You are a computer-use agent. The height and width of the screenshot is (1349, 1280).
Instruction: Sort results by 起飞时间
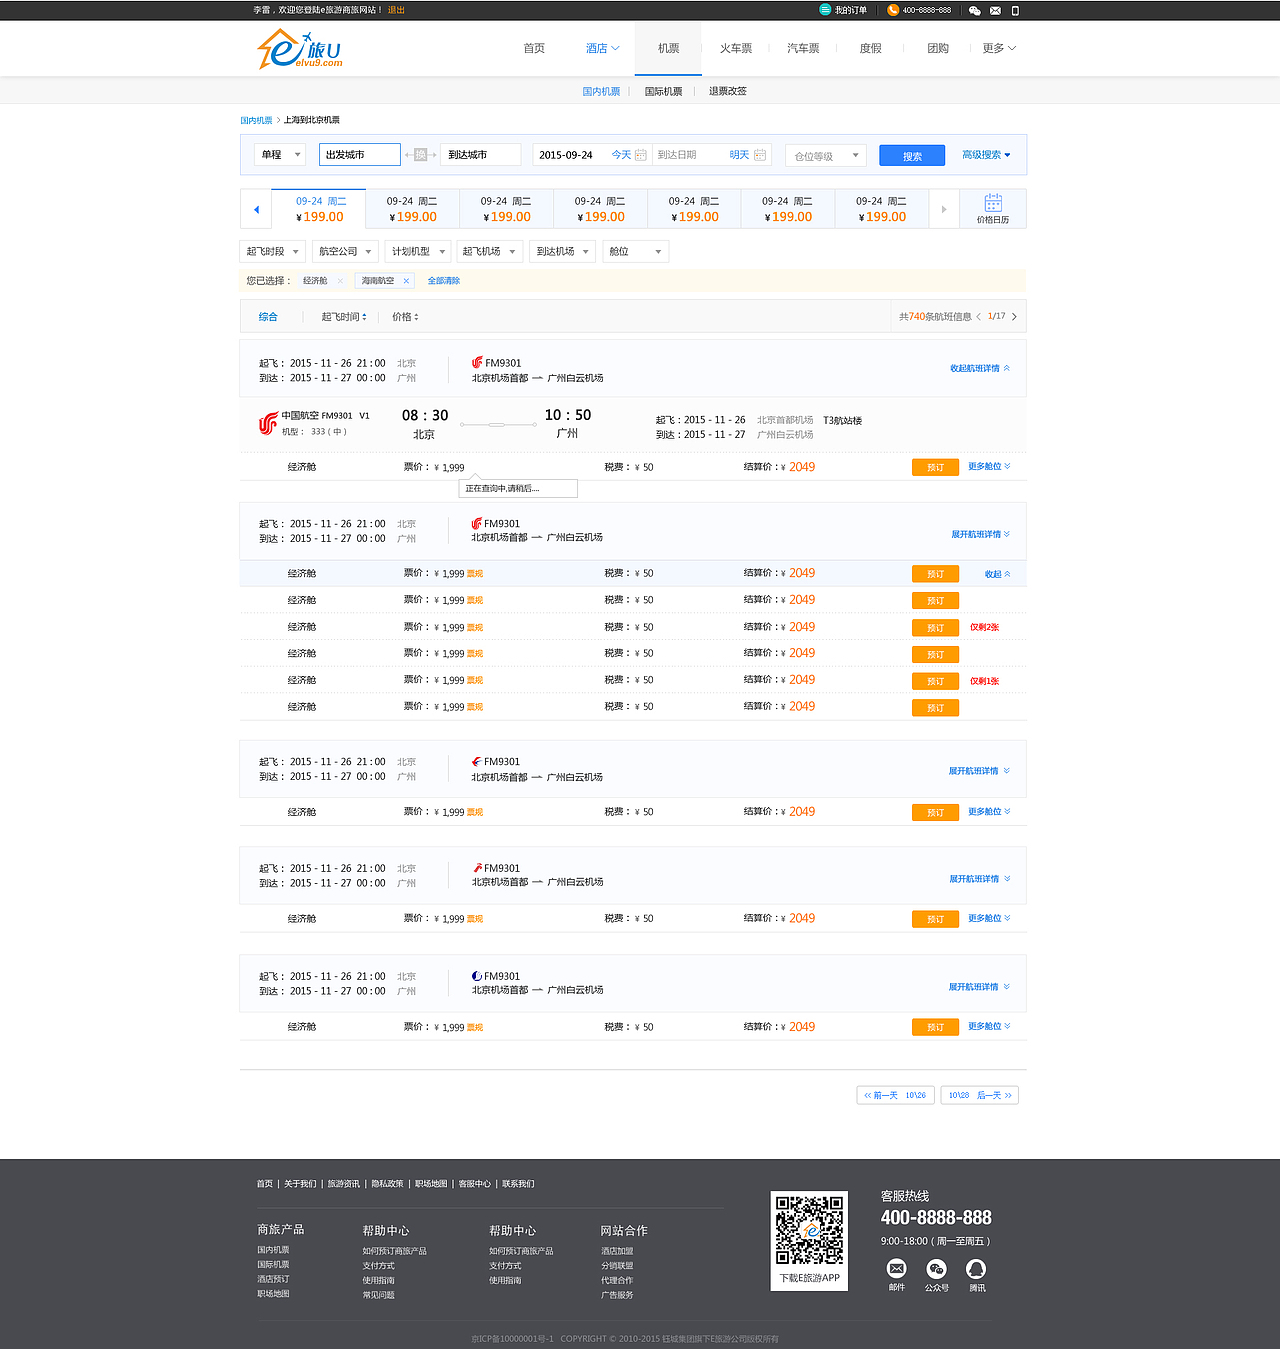point(344,317)
